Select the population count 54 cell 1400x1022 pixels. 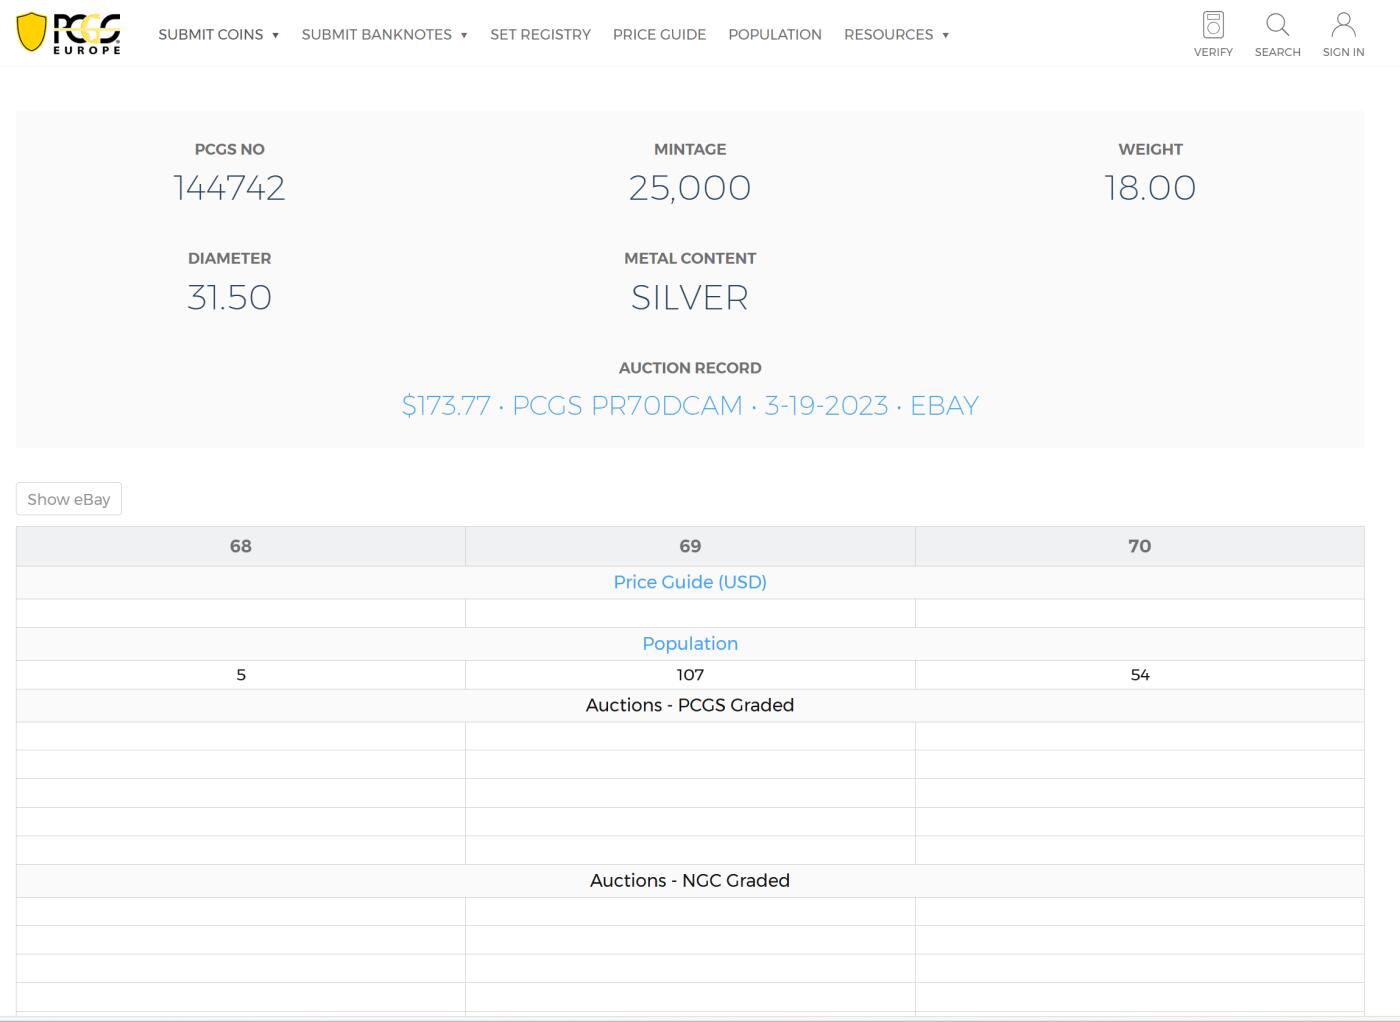coord(1139,675)
